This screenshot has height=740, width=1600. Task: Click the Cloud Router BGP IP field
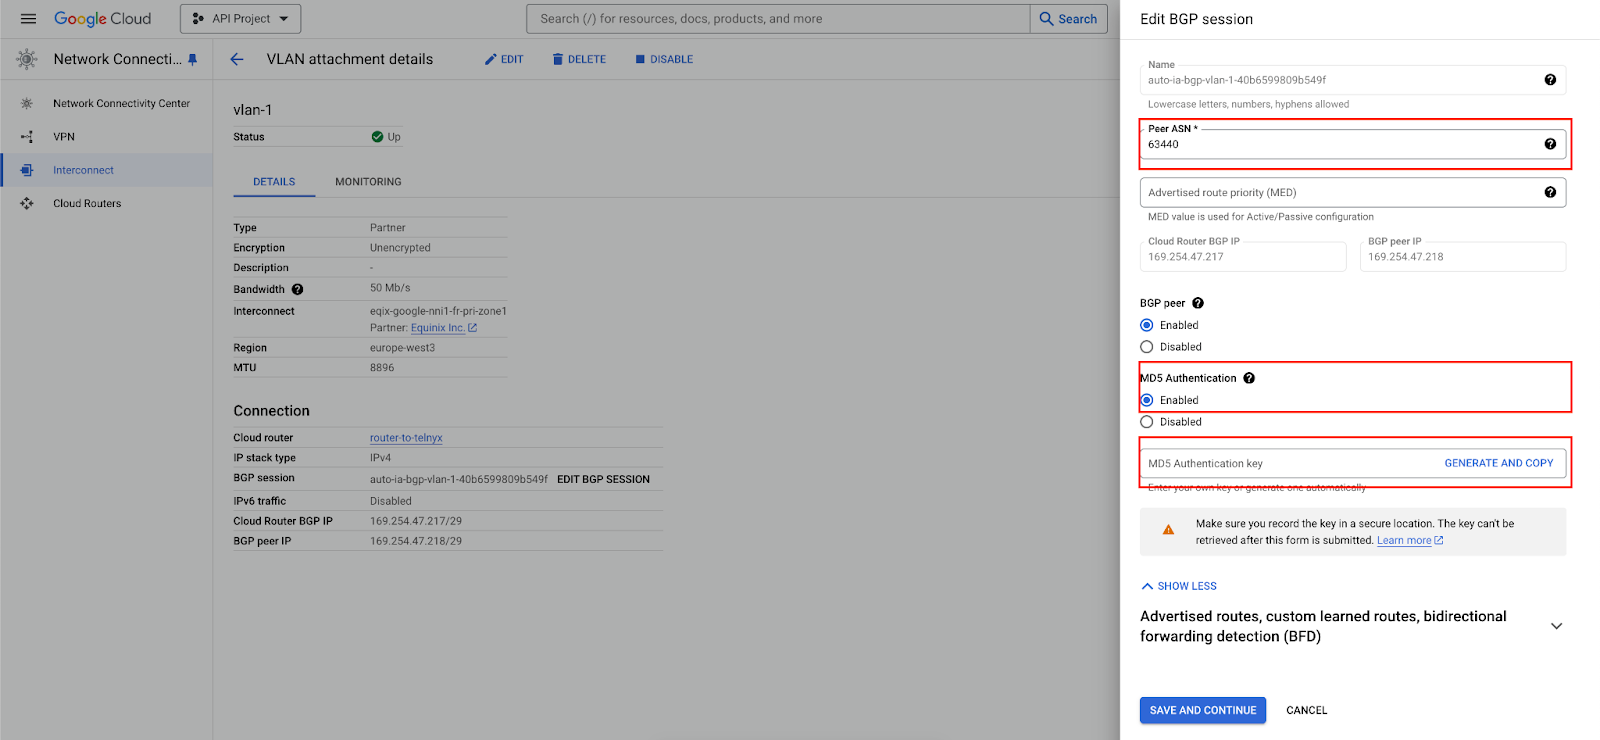point(1243,255)
